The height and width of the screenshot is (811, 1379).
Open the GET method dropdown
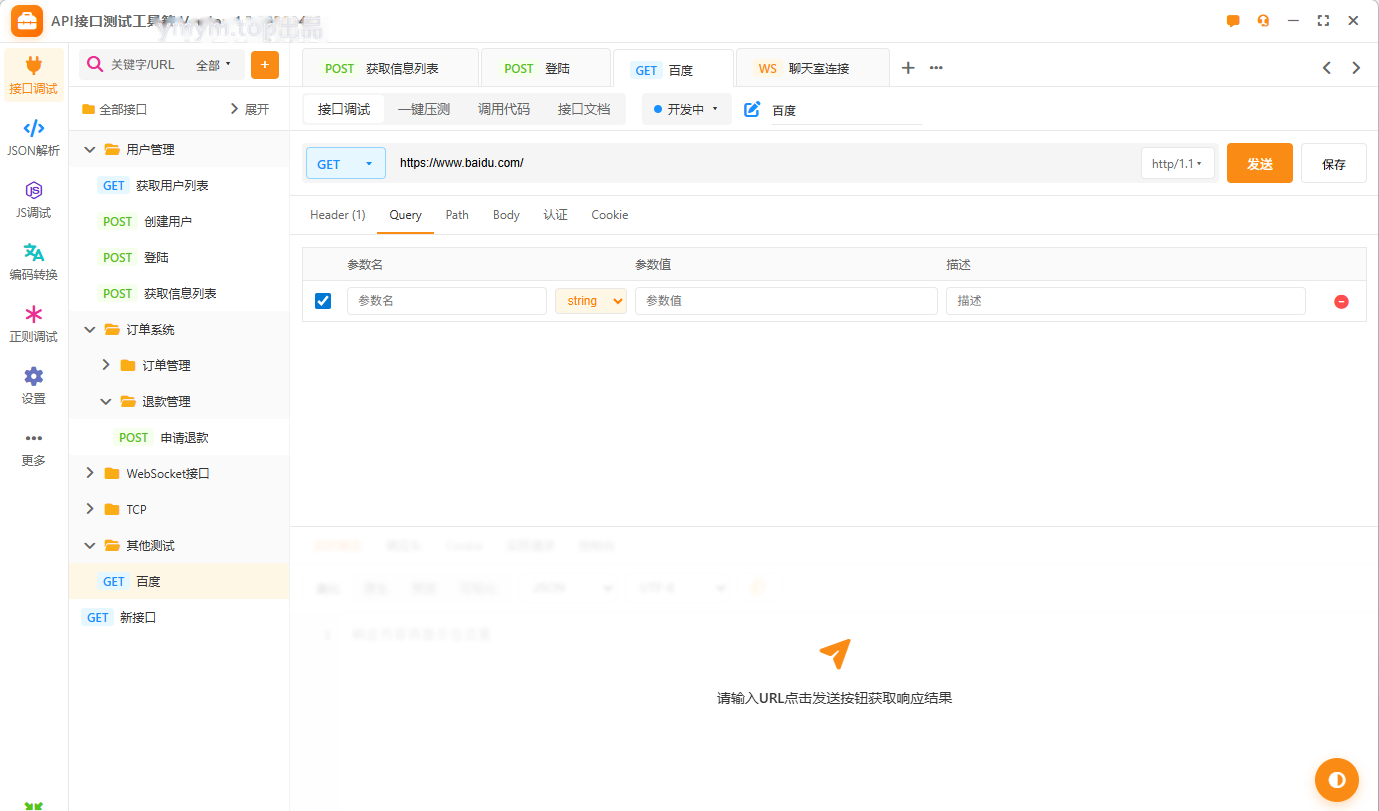[345, 164]
